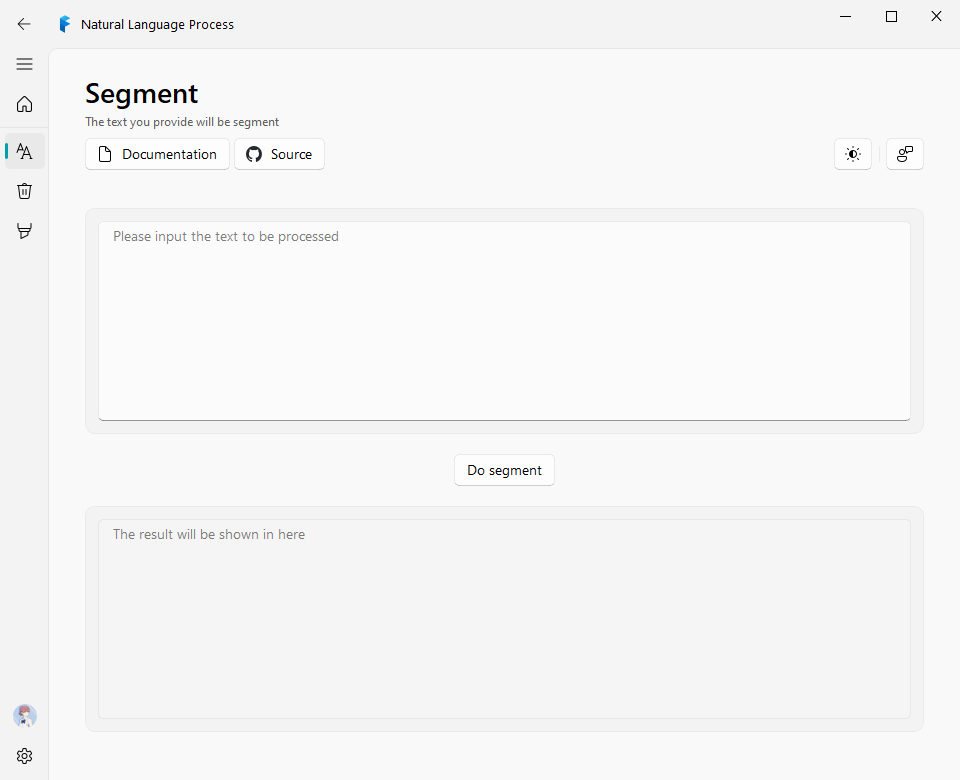Click the document icon inside Documentation button

(x=104, y=154)
